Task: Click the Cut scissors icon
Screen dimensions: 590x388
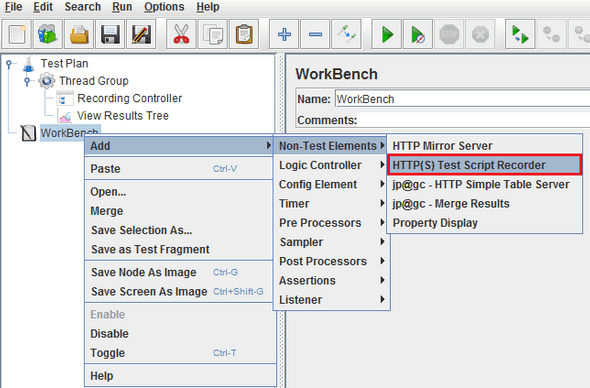Action: pyautogui.click(x=181, y=35)
